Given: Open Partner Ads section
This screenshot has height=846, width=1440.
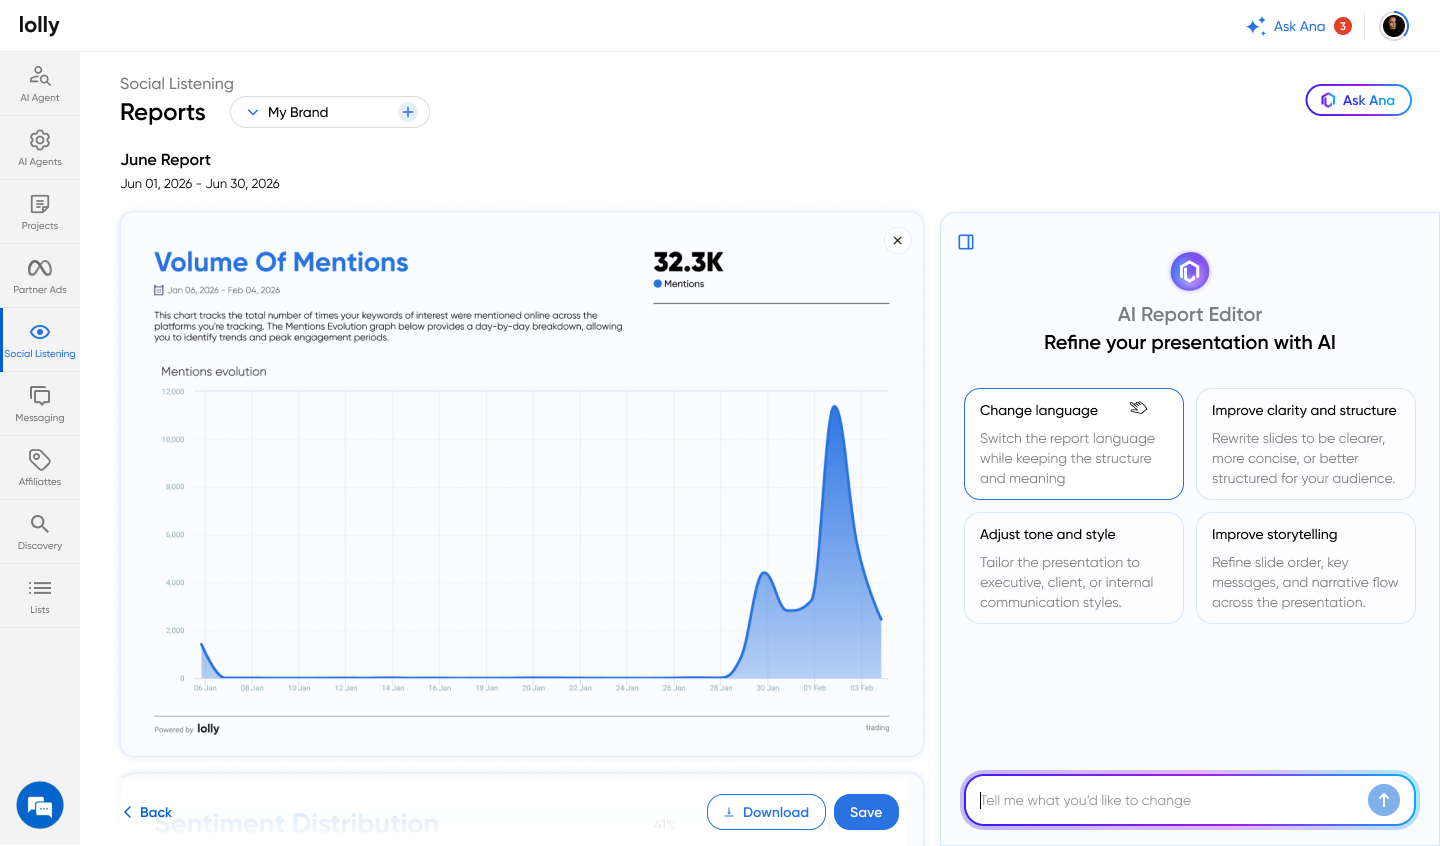Looking at the screenshot, I should (40, 276).
